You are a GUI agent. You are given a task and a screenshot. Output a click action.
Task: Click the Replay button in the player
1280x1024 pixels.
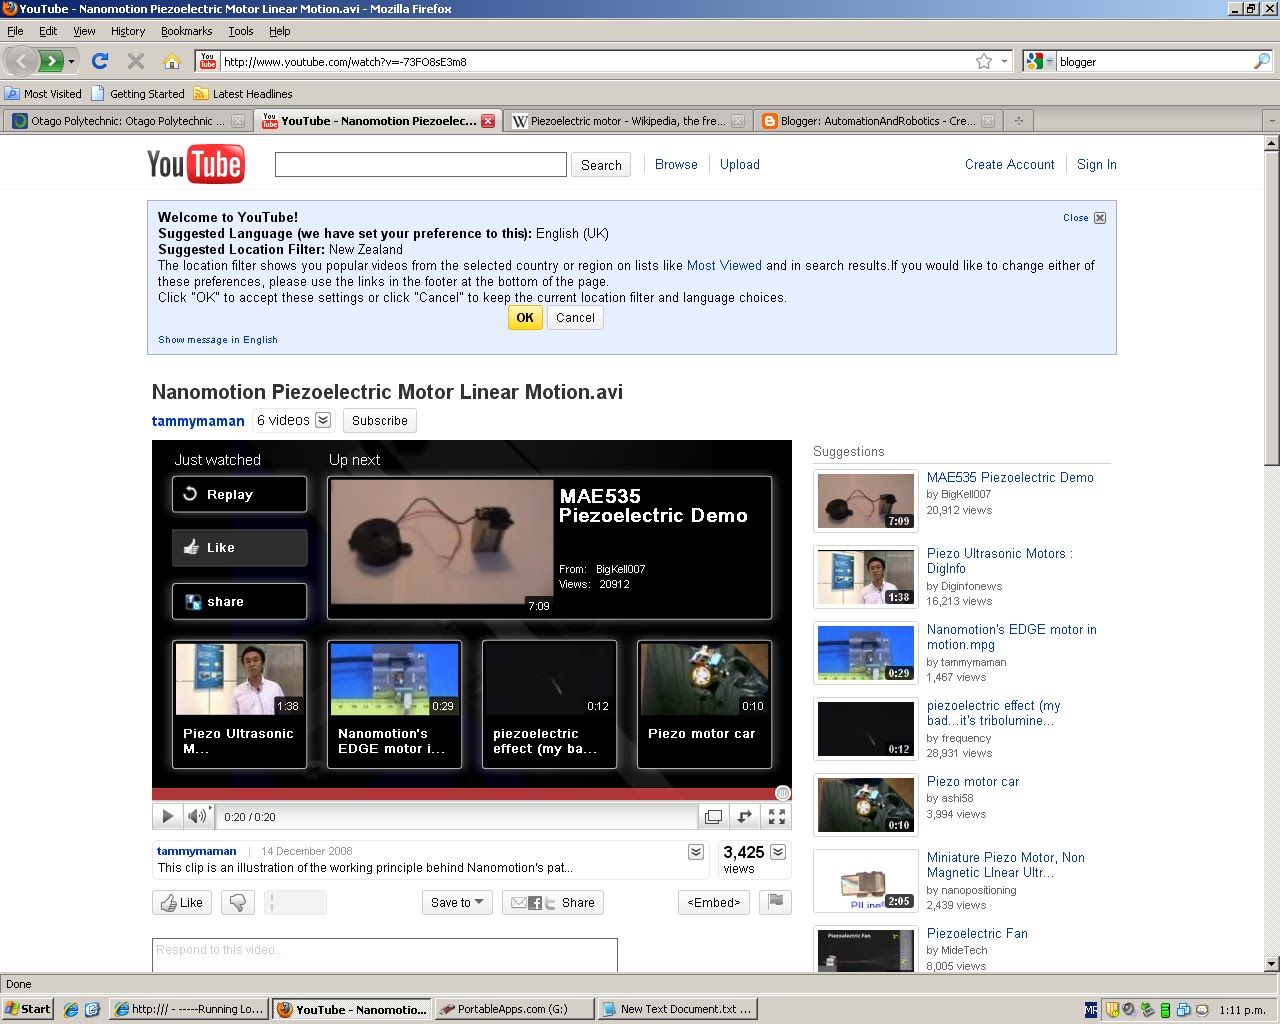pyautogui.click(x=240, y=494)
